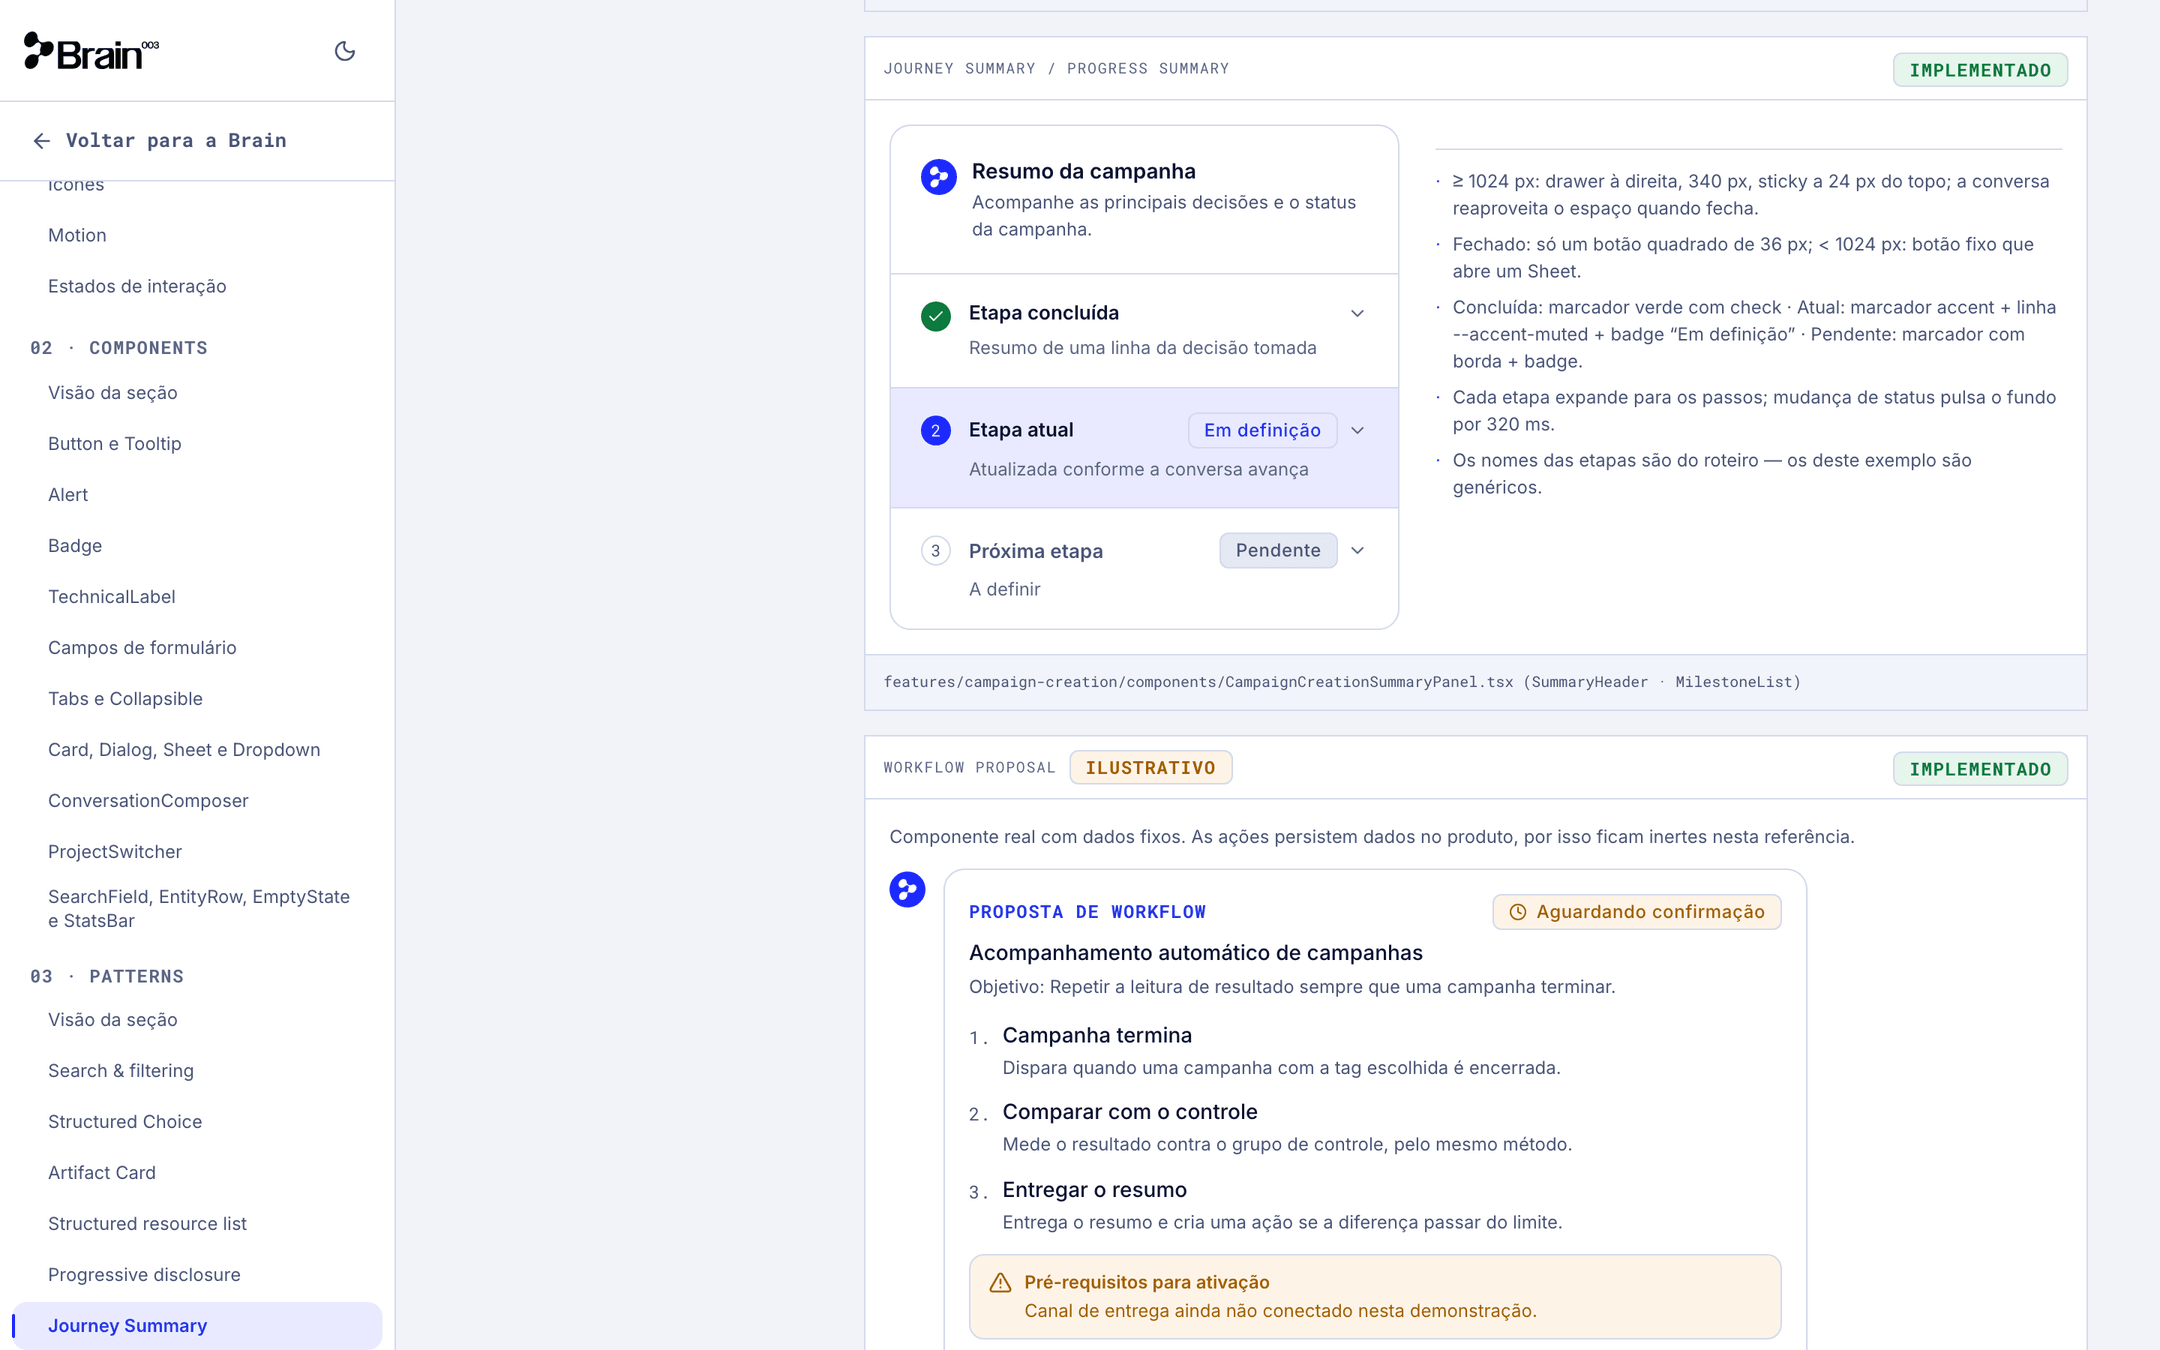2160x1350 pixels.
Task: Click IMPLEMENTADO badge on Workflow Proposal
Action: [1979, 769]
